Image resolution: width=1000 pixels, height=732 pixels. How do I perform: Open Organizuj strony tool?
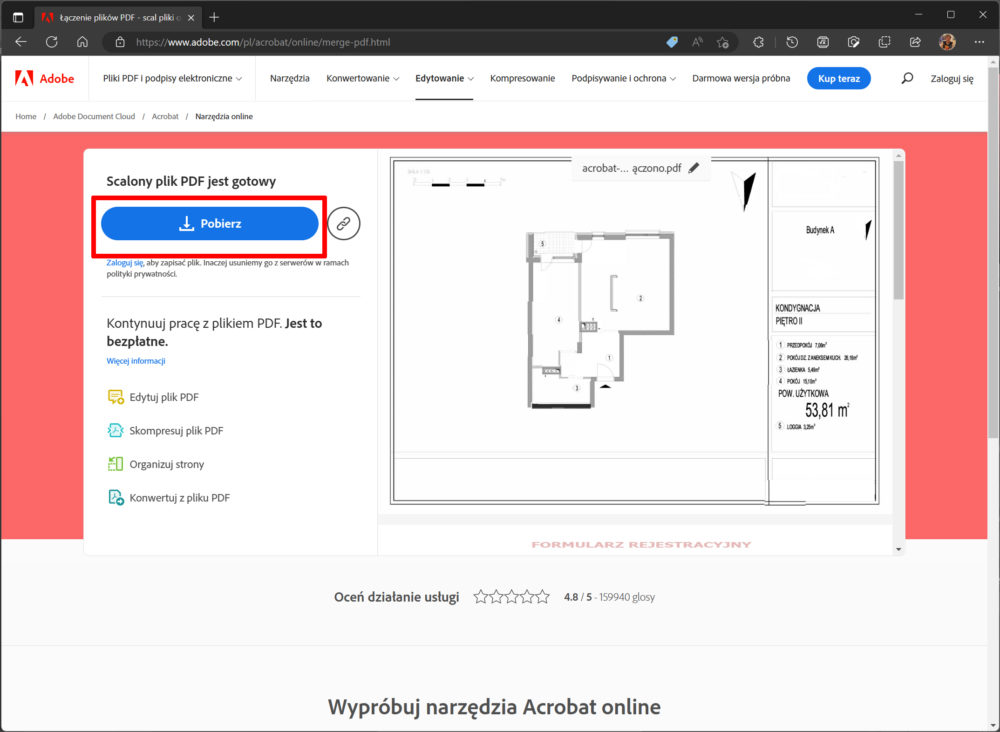156,464
